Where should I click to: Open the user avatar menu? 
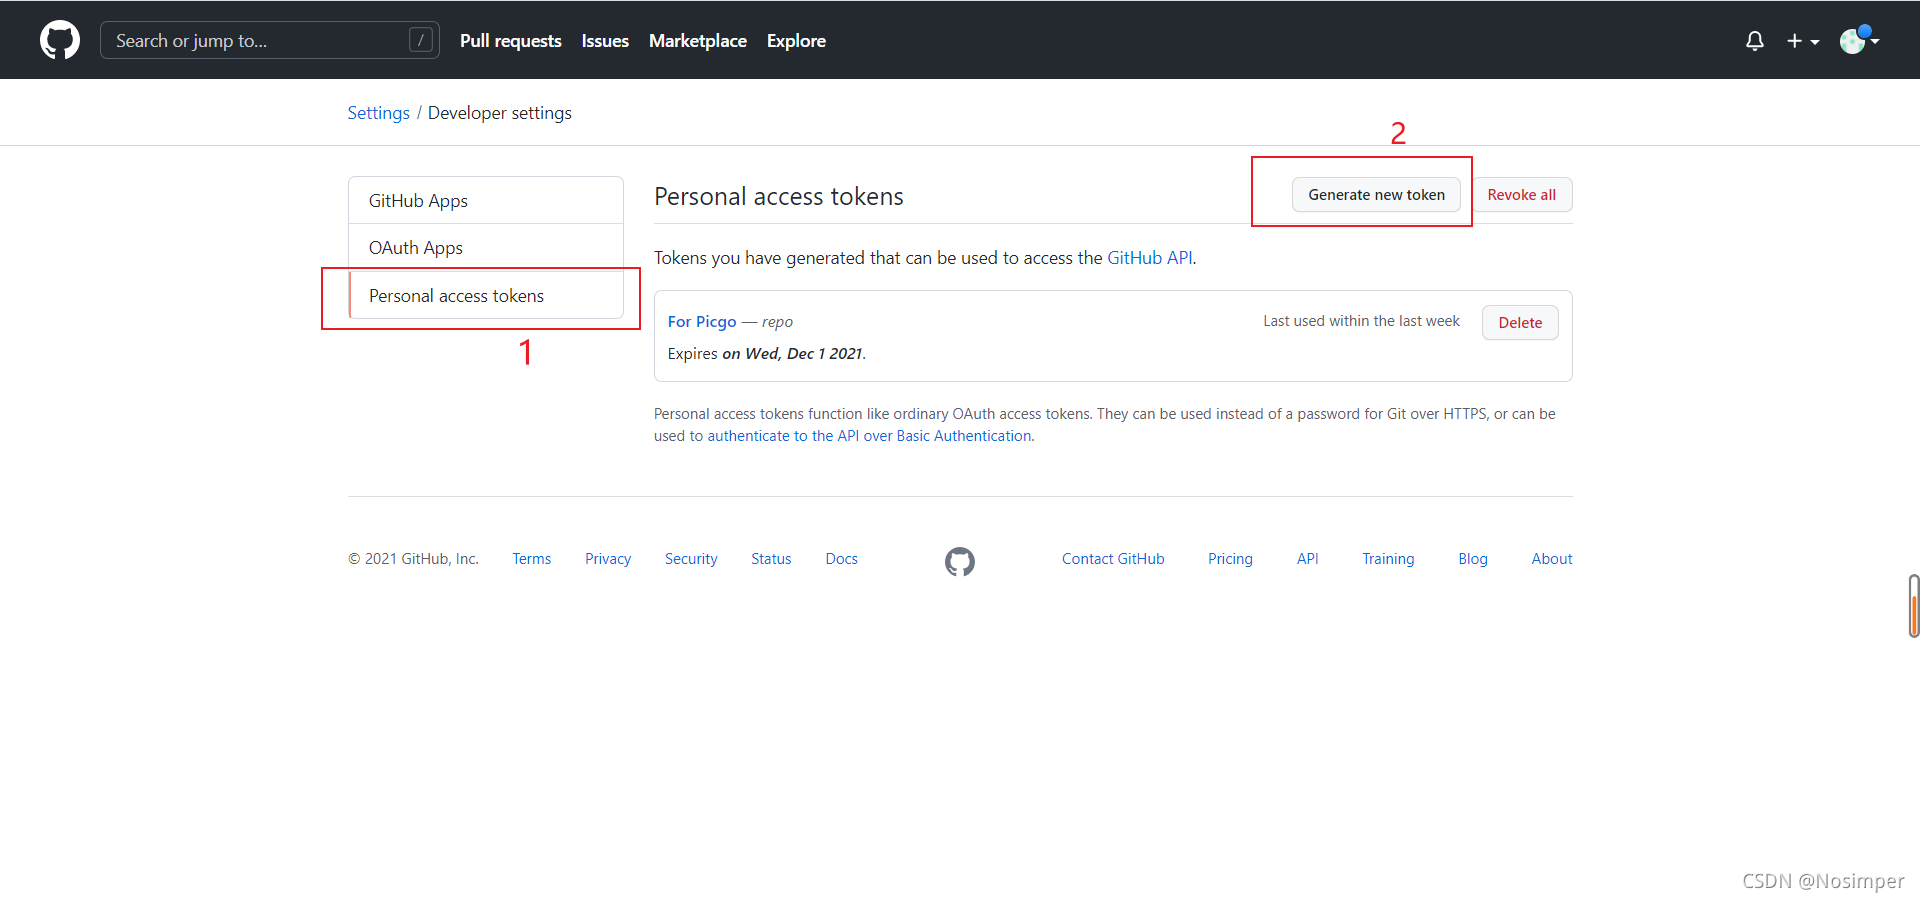1859,40
